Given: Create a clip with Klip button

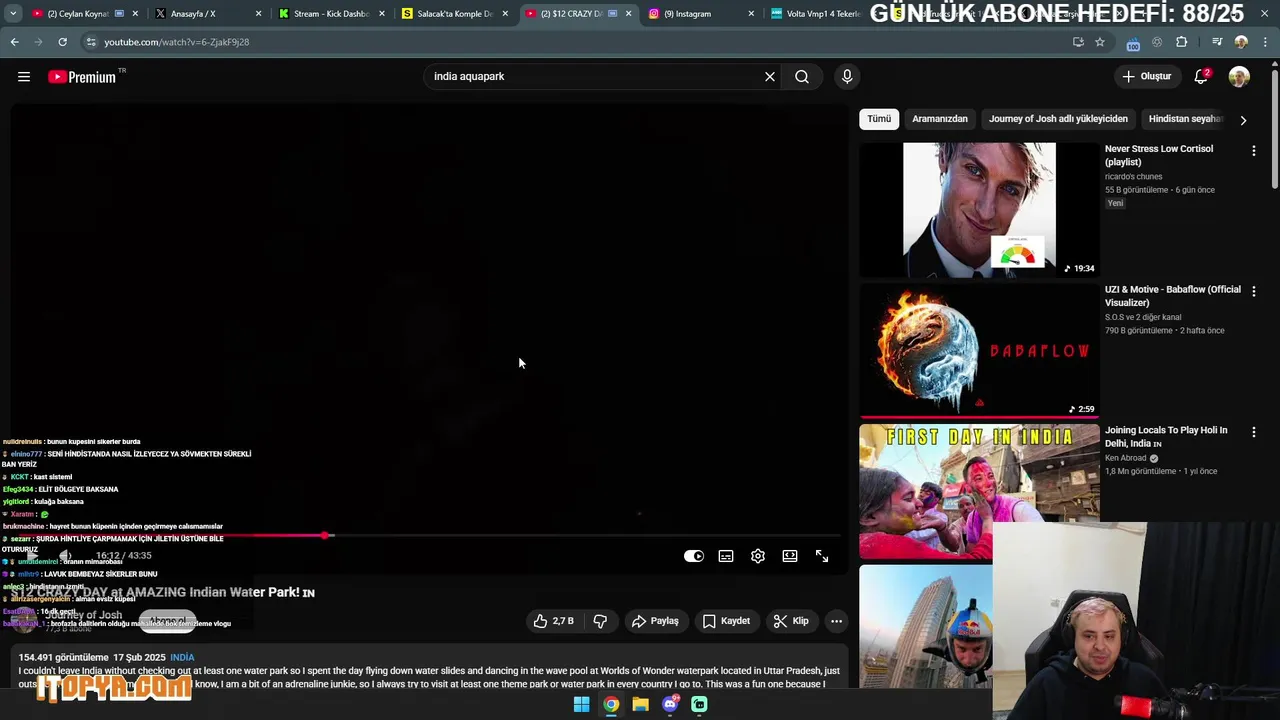Looking at the screenshot, I should pos(791,621).
